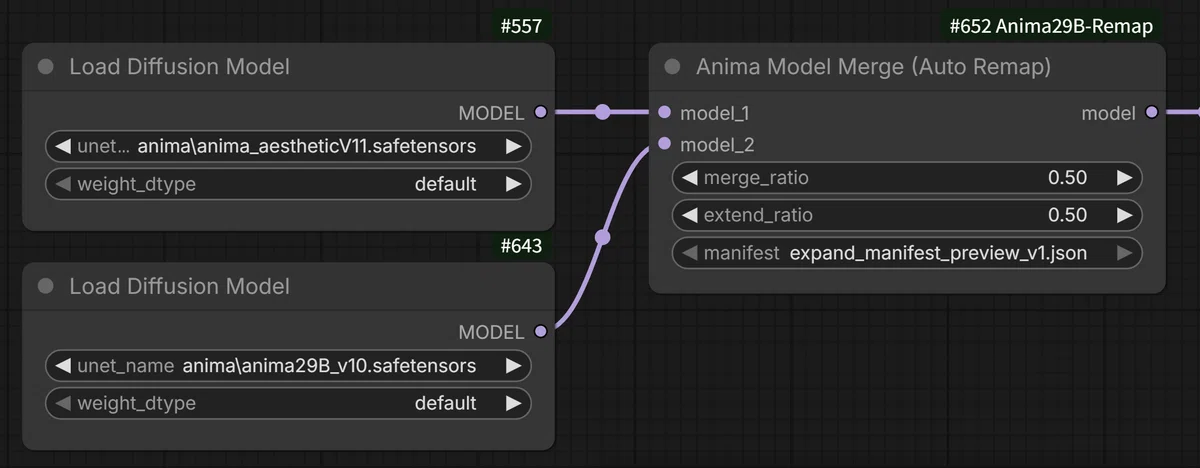Open weight_dtype dropdown in node #557
Image resolution: width=1200 pixels, height=468 pixels.
[x=288, y=184]
